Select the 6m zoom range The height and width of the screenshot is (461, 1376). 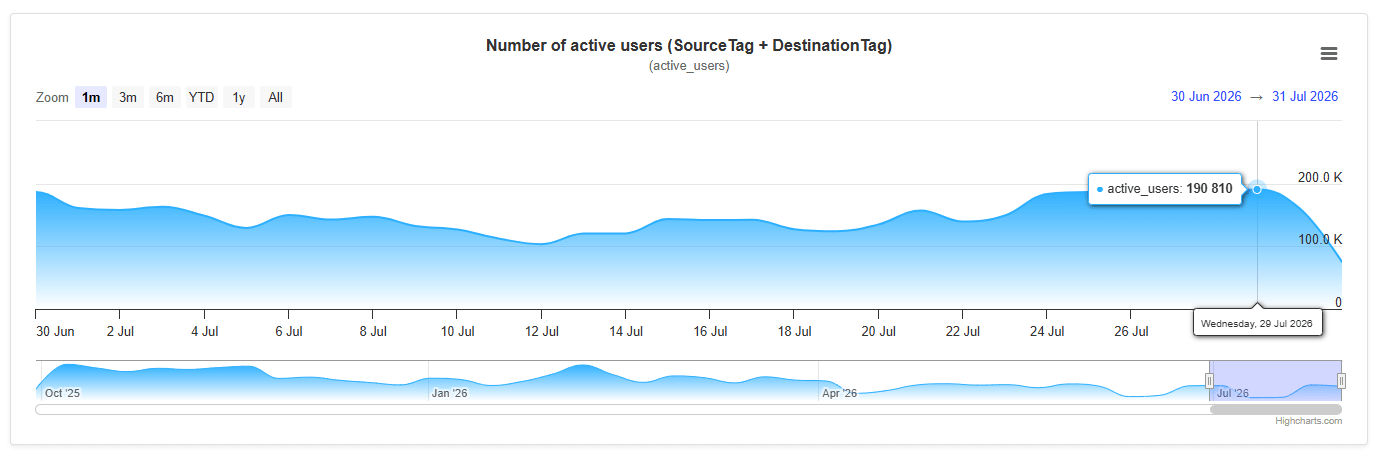point(165,97)
